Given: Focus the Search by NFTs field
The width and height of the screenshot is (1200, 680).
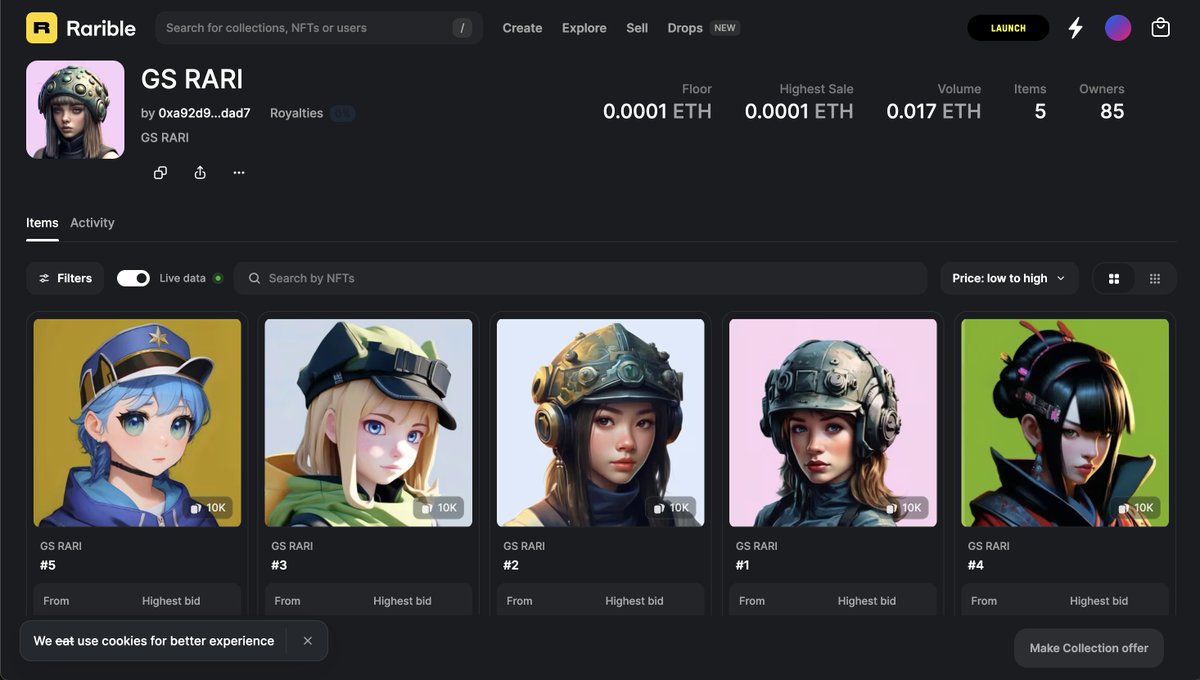Looking at the screenshot, I should point(580,278).
